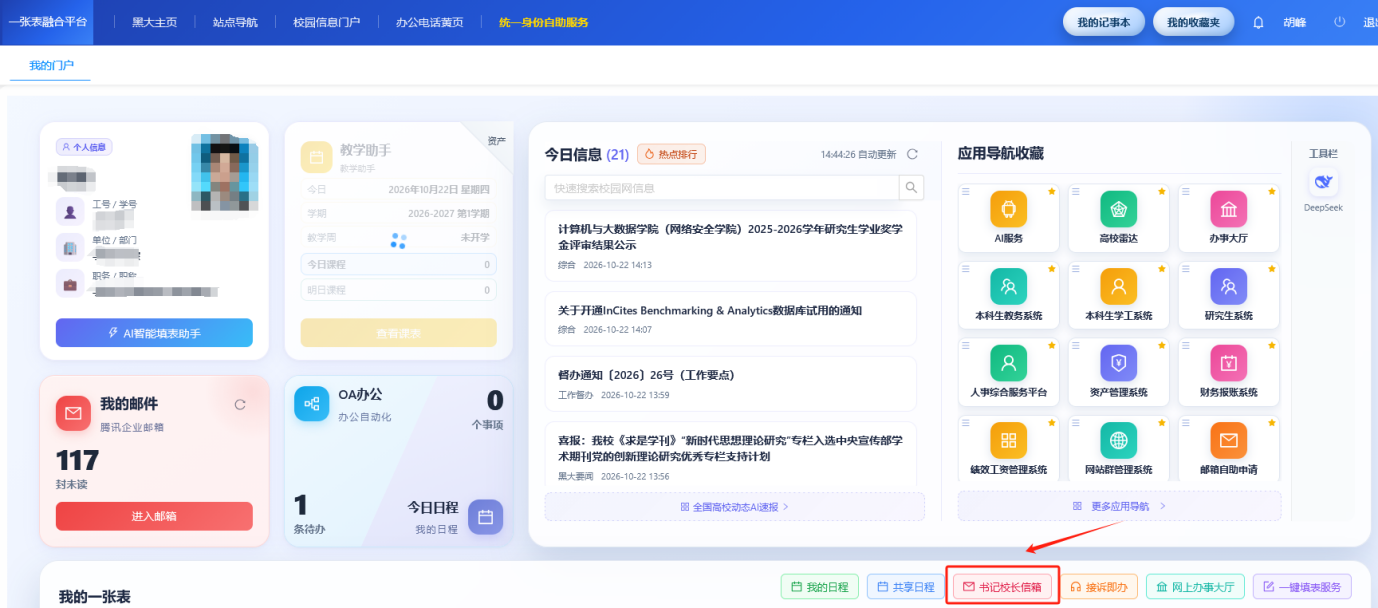
Task: Launch the AI智能填表助手 button
Action: 154,333
